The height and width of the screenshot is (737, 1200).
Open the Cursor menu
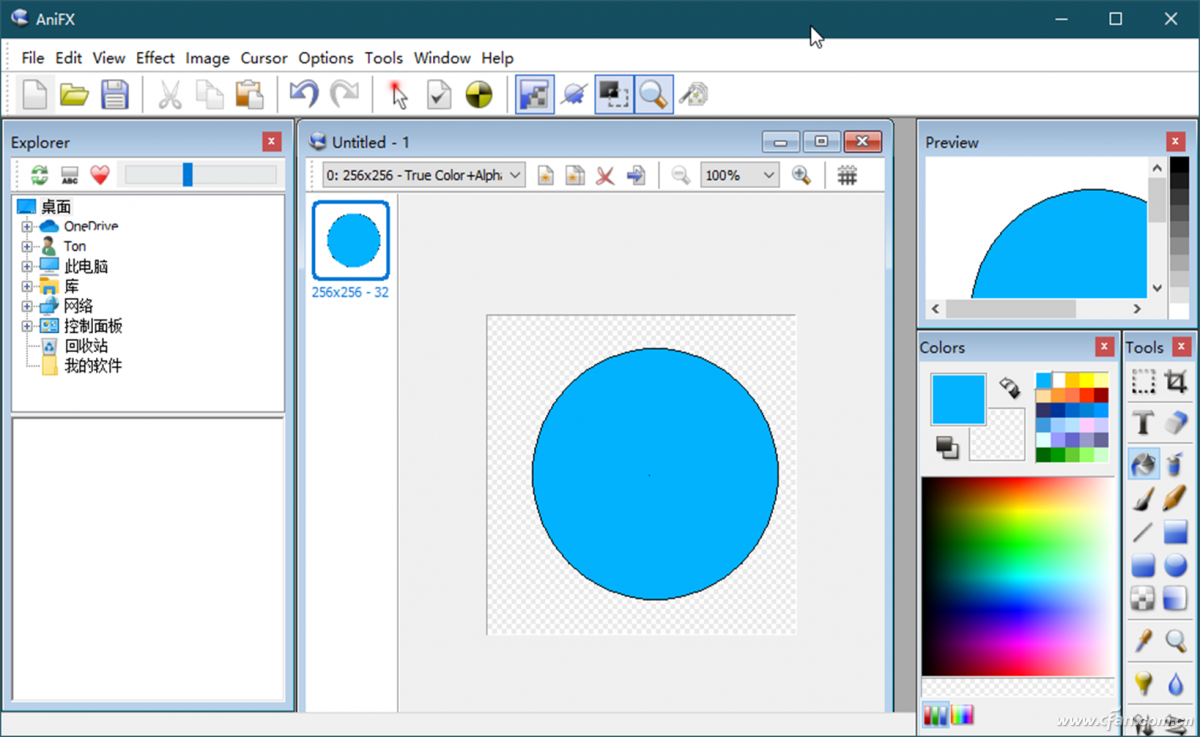point(263,58)
